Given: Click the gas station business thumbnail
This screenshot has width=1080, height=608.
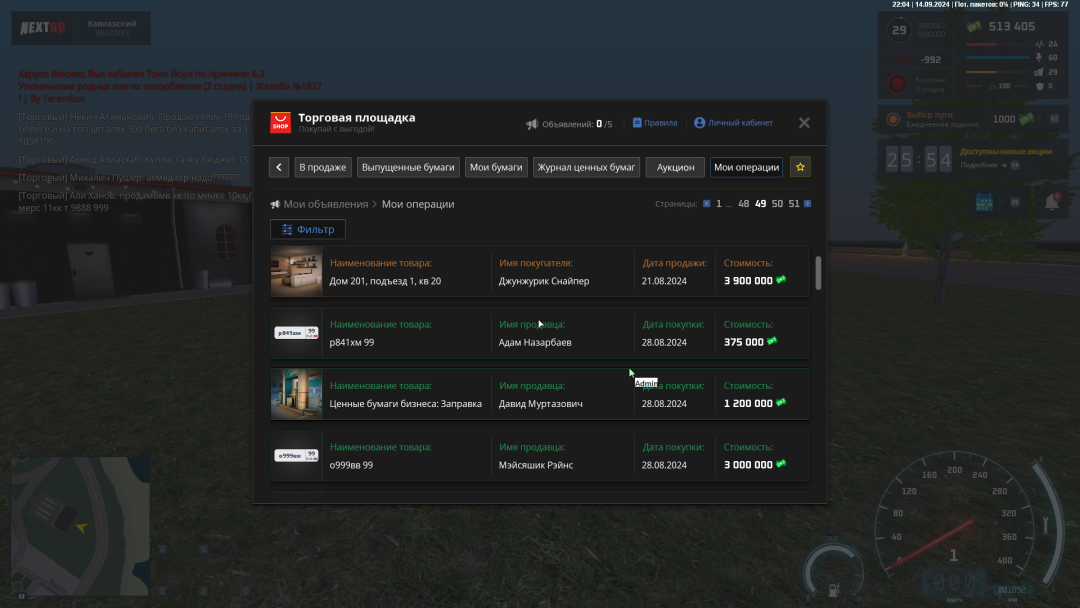Looking at the screenshot, I should pos(296,394).
